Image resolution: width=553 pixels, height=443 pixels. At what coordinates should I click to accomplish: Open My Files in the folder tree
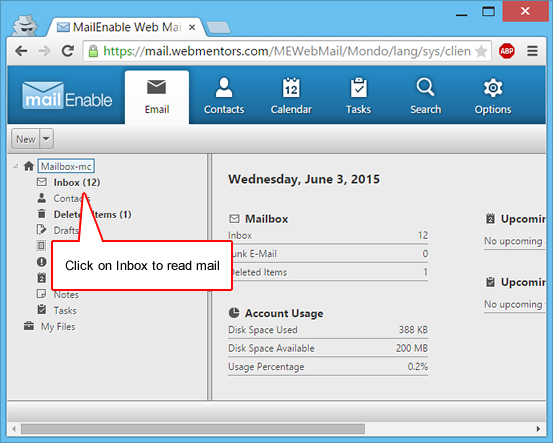pos(58,327)
